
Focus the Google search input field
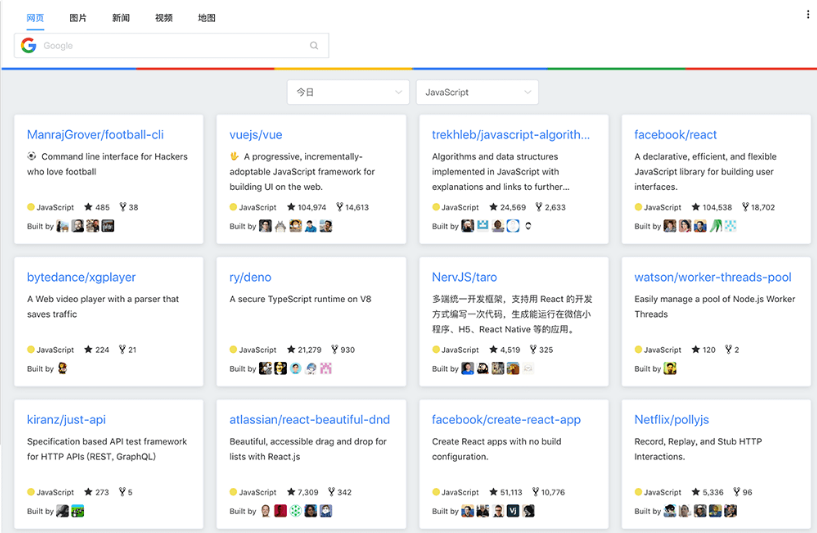[x=172, y=46]
